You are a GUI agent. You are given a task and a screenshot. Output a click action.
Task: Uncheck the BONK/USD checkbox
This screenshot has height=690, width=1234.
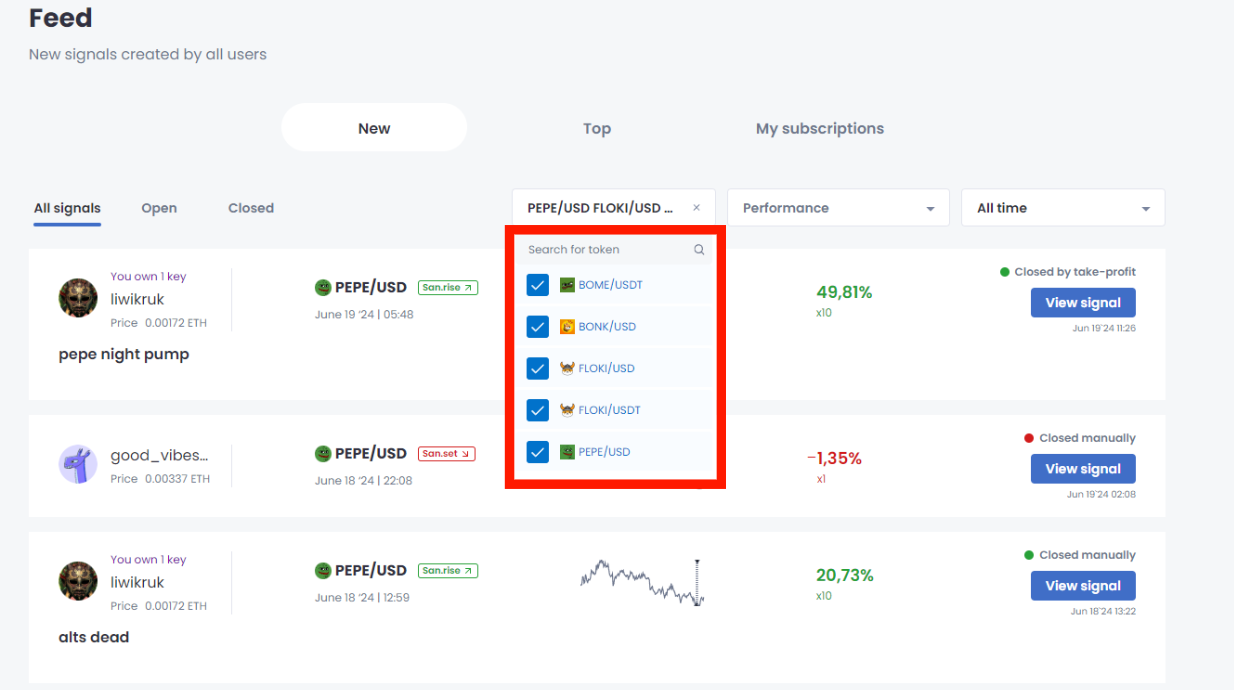(538, 327)
